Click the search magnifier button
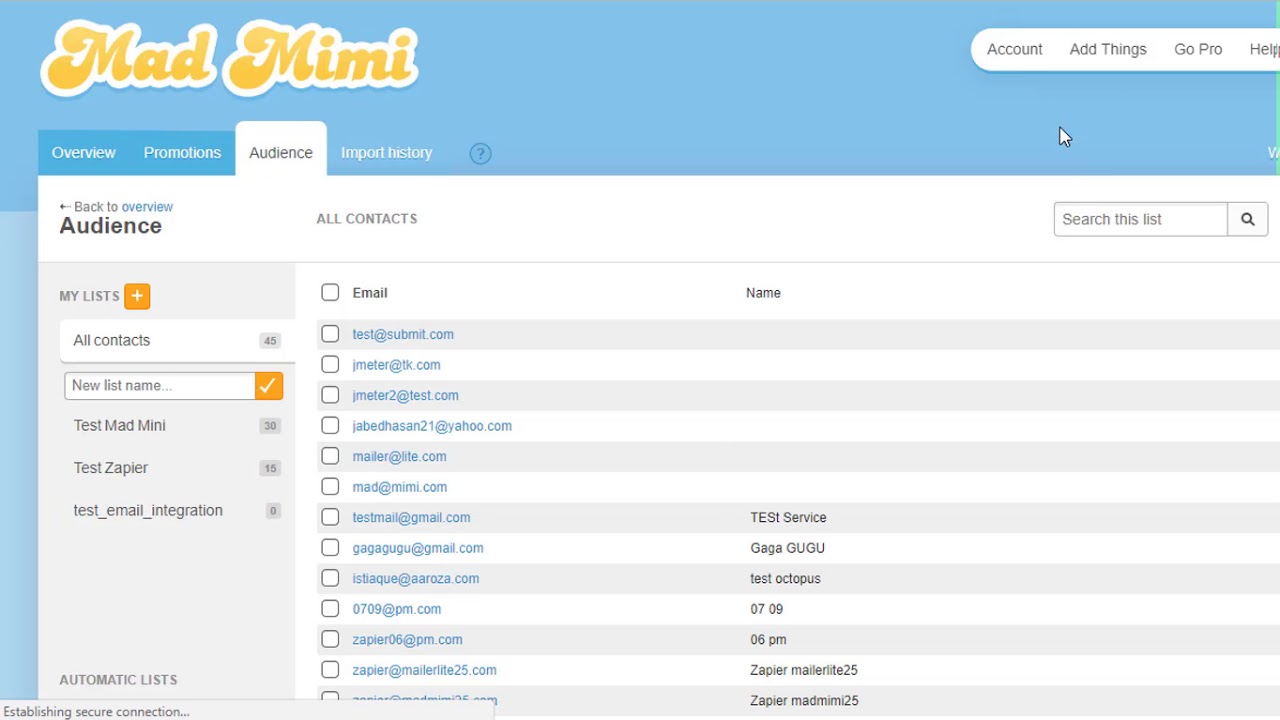1280x720 pixels. coord(1248,219)
